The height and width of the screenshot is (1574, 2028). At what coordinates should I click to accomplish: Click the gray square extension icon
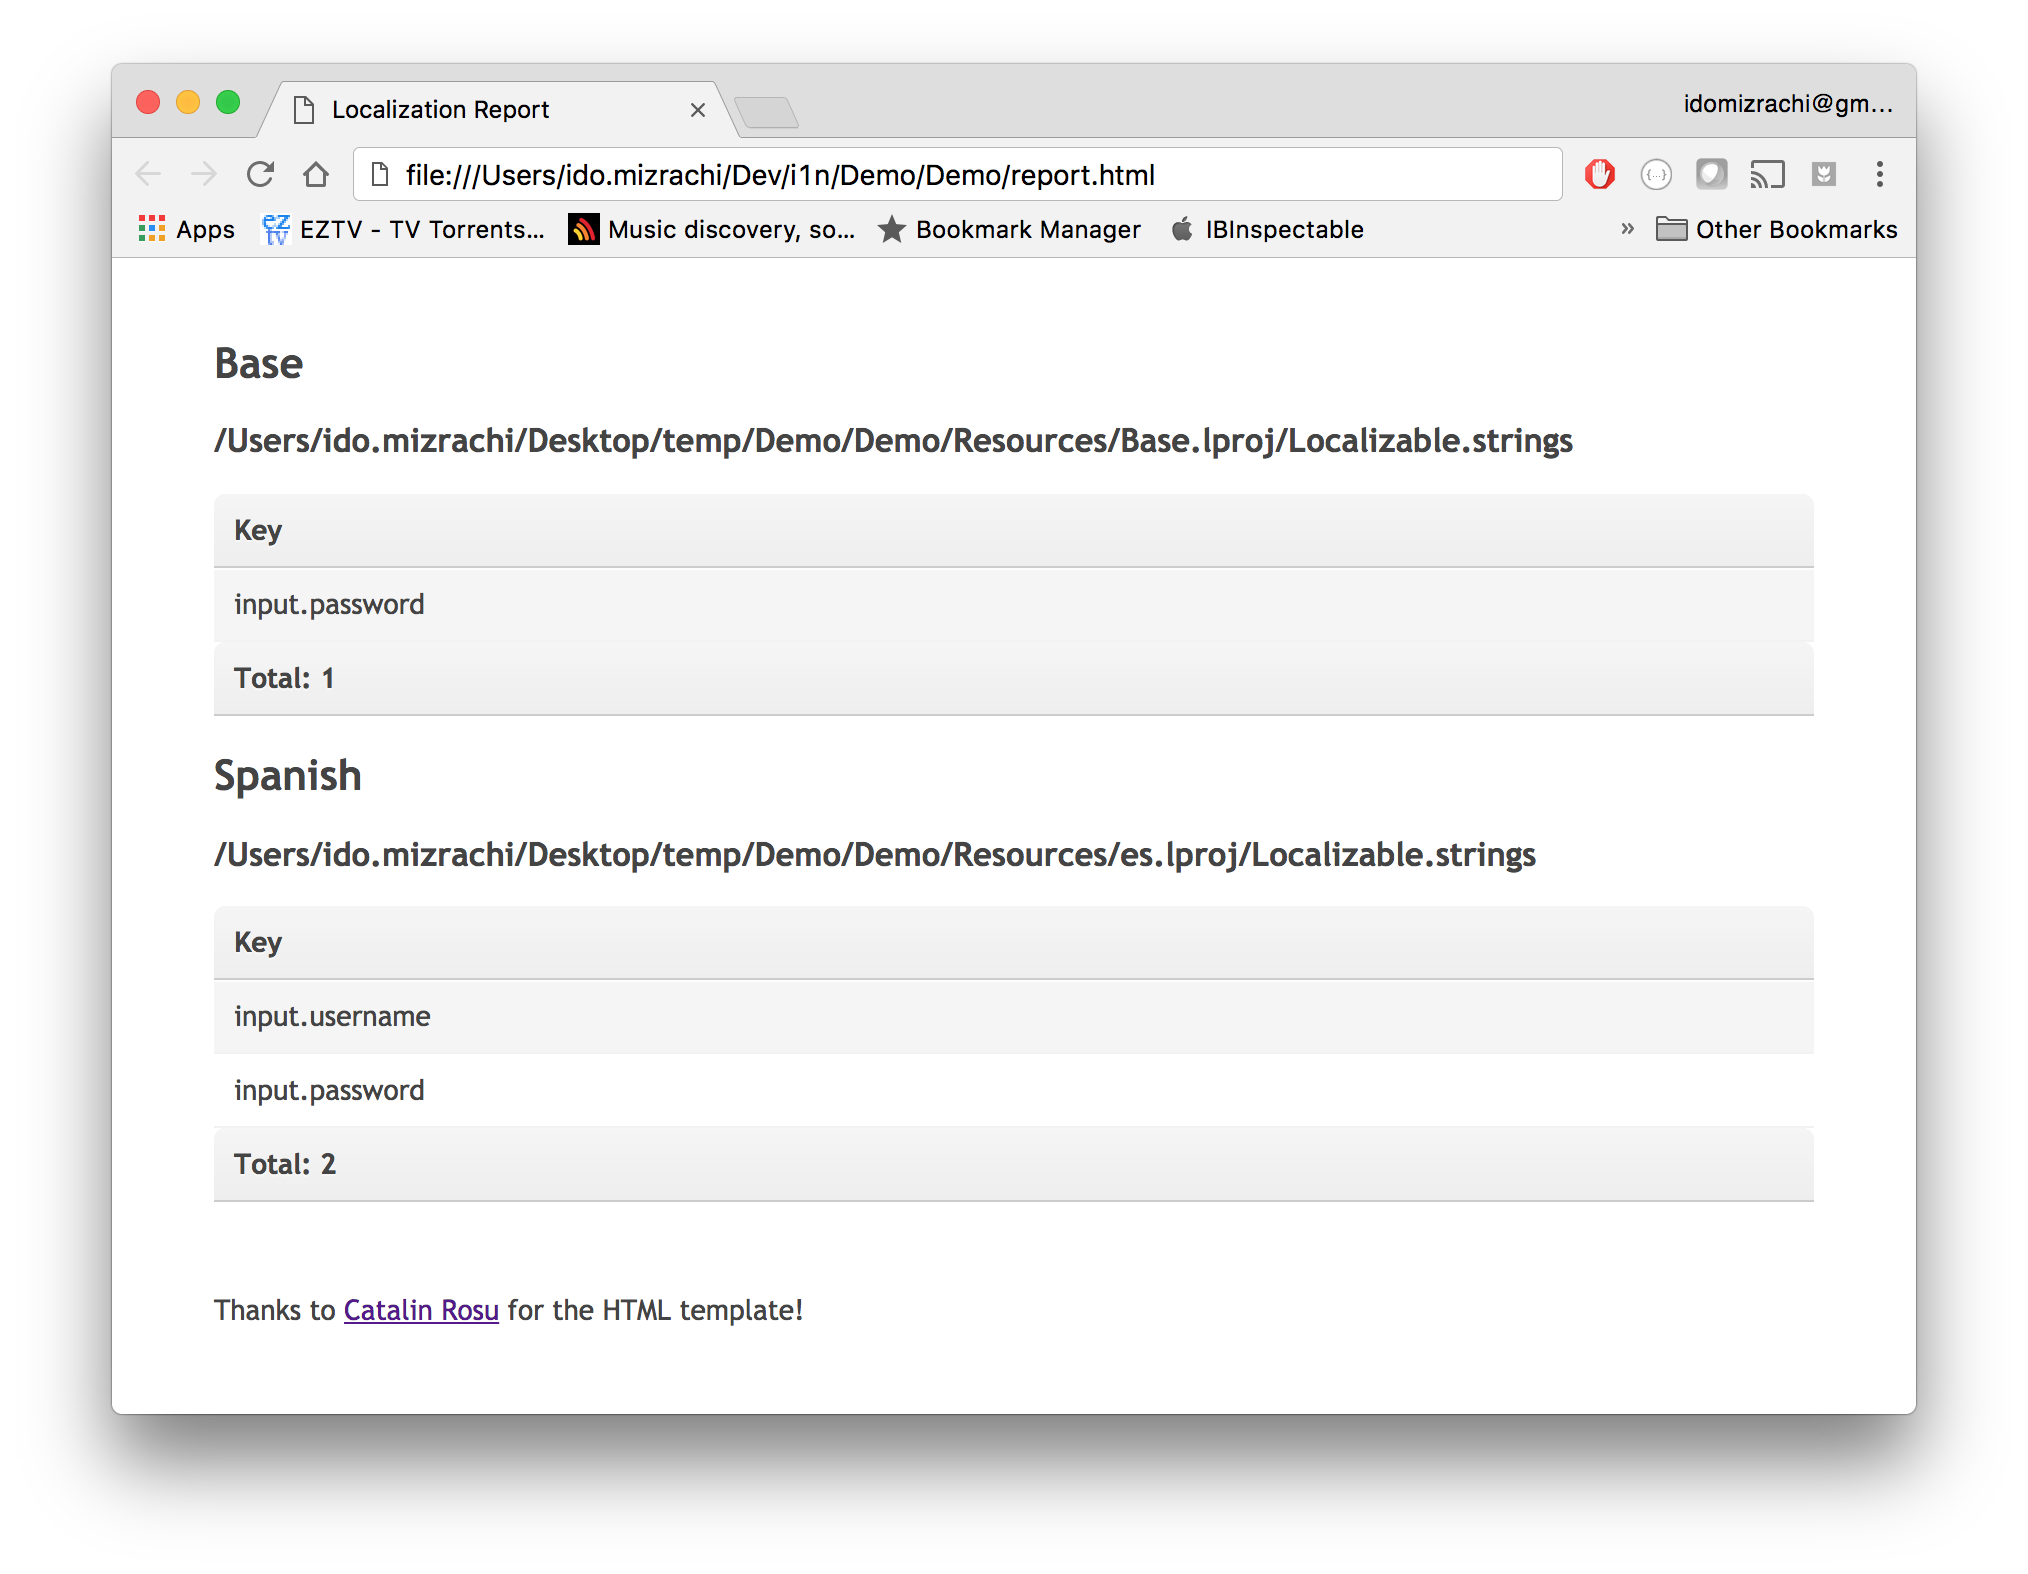[x=1711, y=175]
